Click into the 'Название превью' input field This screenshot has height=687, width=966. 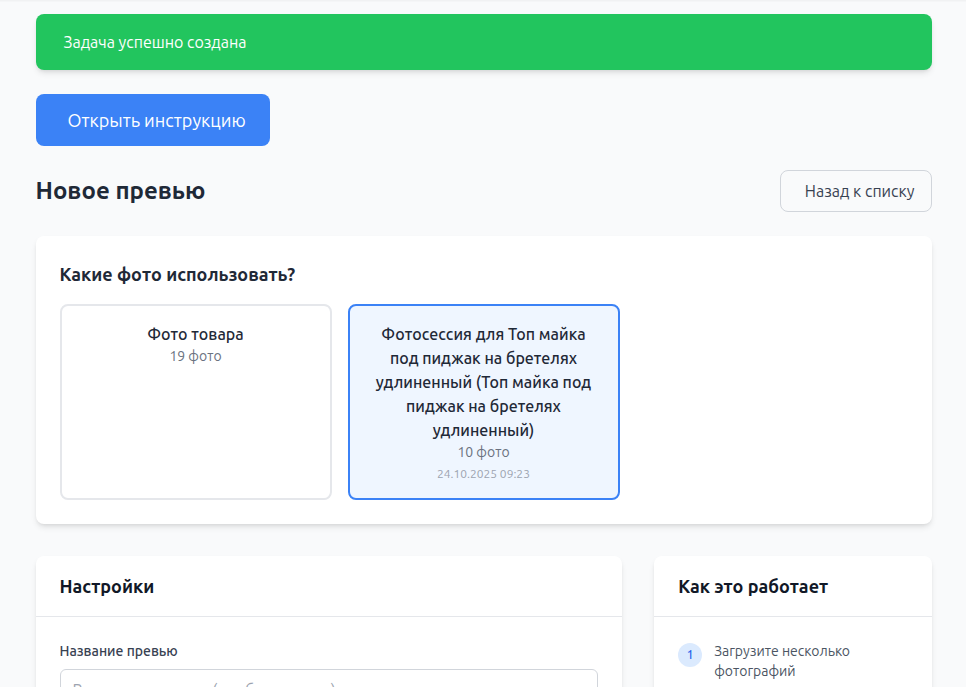(328, 678)
